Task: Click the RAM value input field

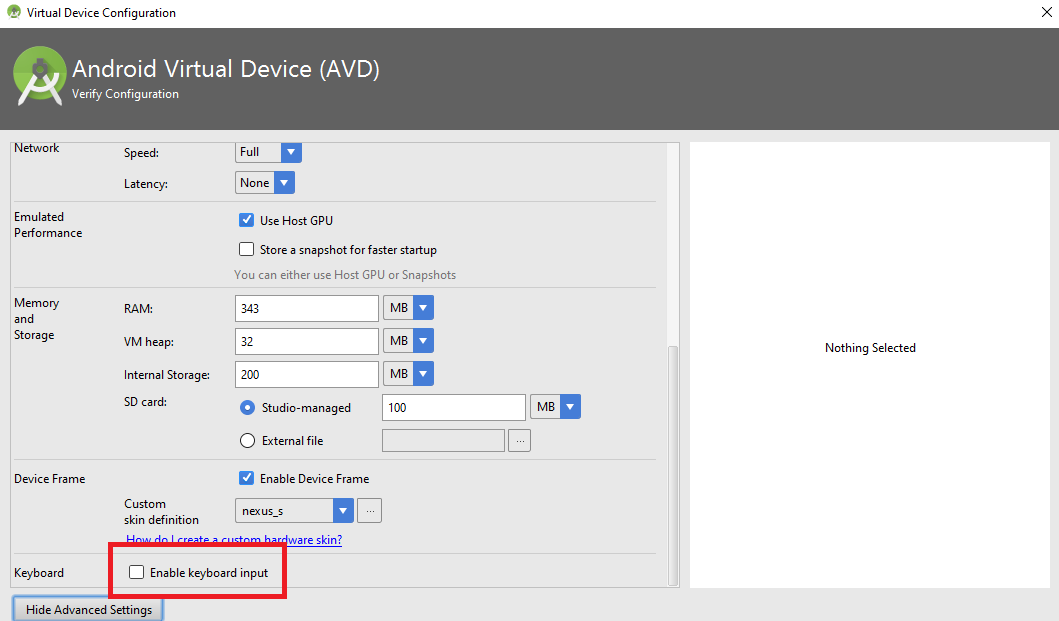Action: coord(307,308)
